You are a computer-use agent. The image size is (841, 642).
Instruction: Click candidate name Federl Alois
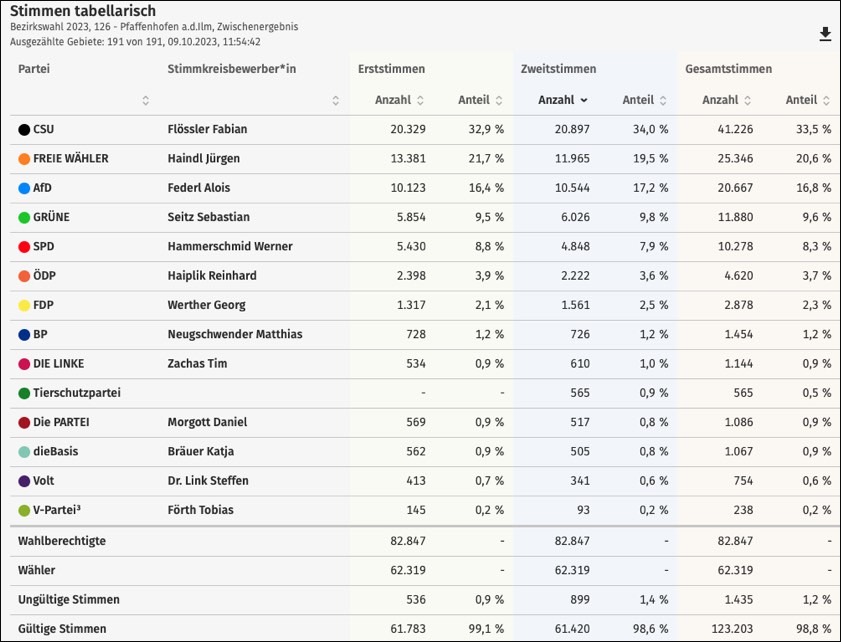click(200, 188)
